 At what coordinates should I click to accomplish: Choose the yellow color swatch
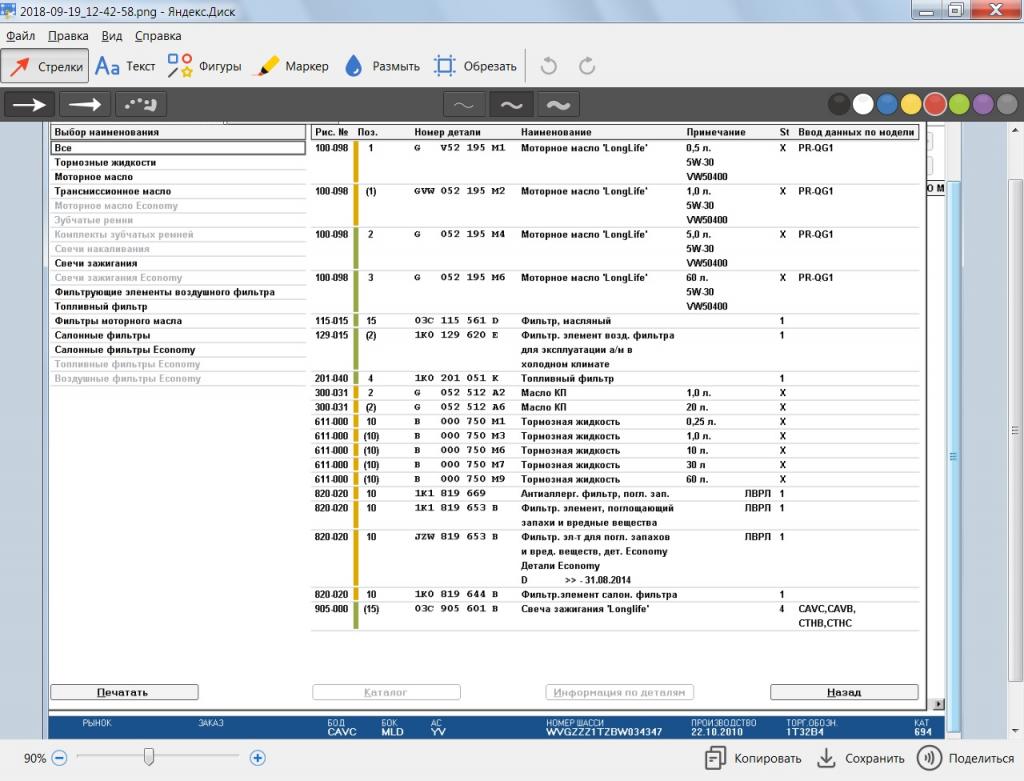point(911,104)
